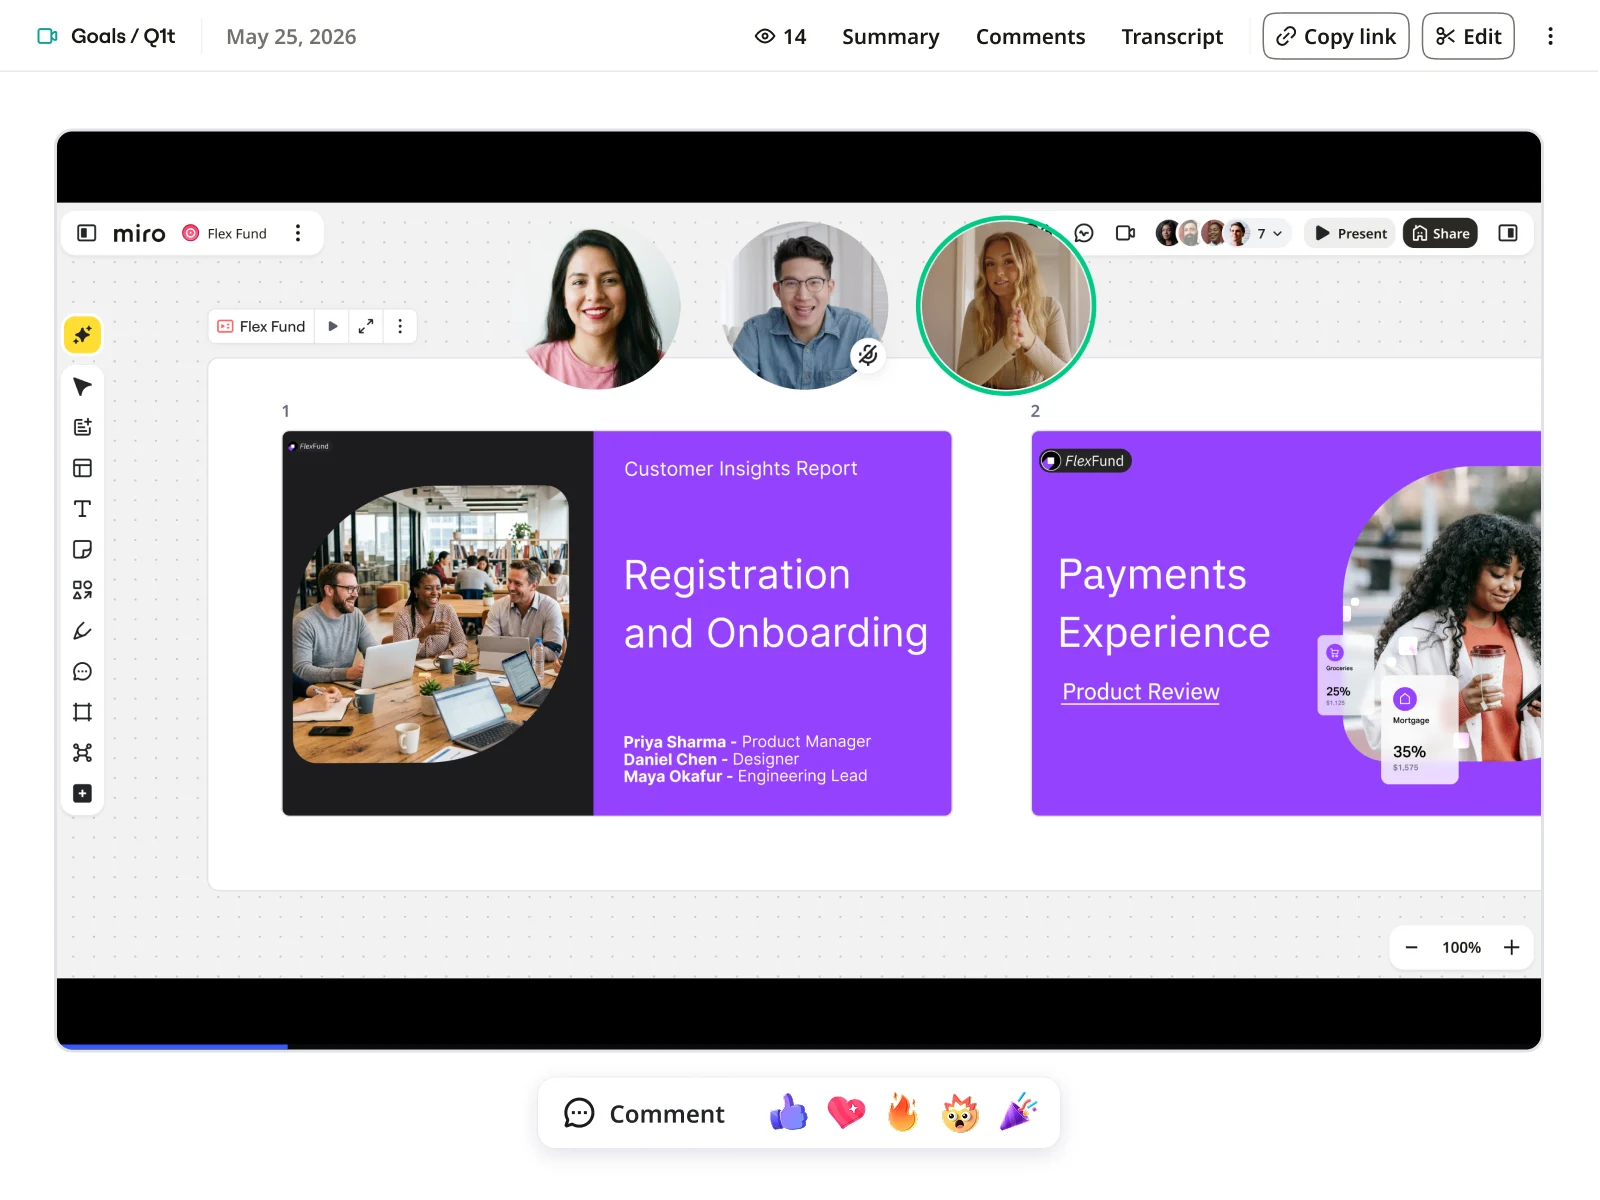
Task: Open the Comments tab
Action: pyautogui.click(x=1030, y=36)
